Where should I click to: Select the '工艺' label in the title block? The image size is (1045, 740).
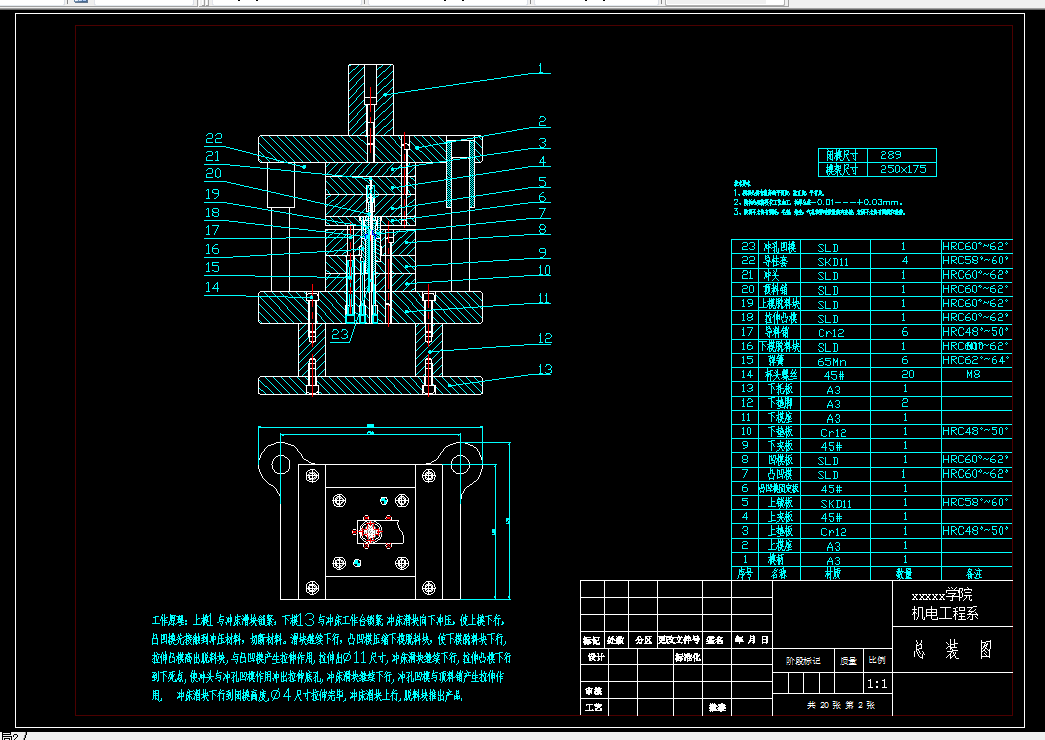pos(594,707)
